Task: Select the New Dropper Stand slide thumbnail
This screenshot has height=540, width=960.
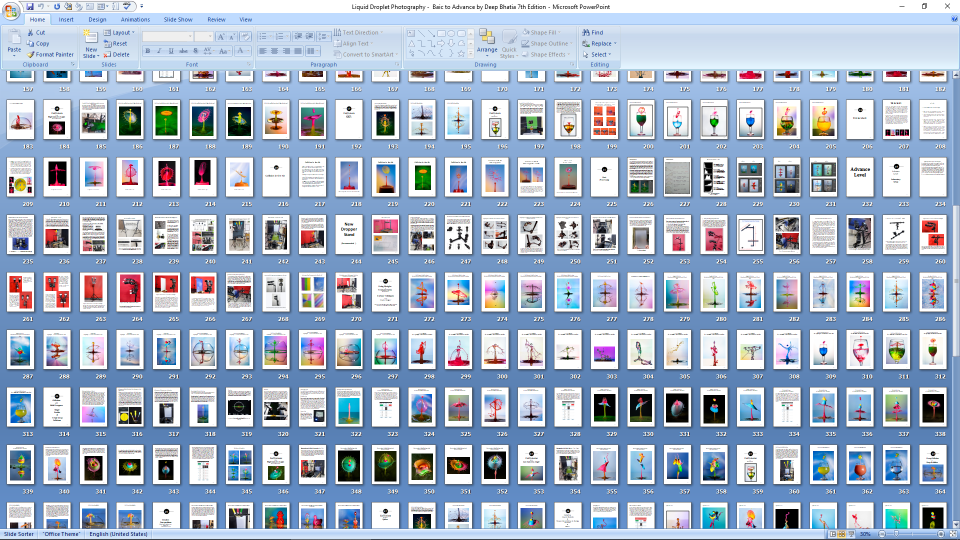Action: point(349,234)
